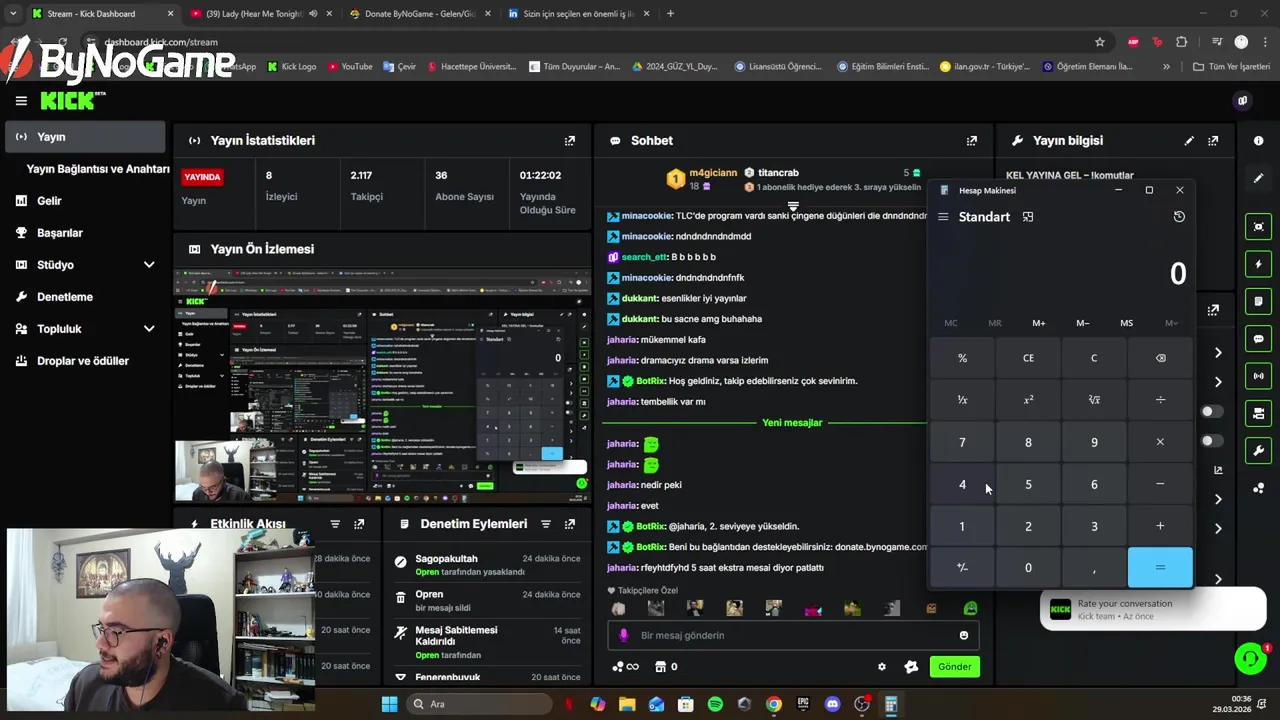Edit stream info with pencil icon in Yayın bilgisi
This screenshot has height=720, width=1280.
tap(1189, 141)
